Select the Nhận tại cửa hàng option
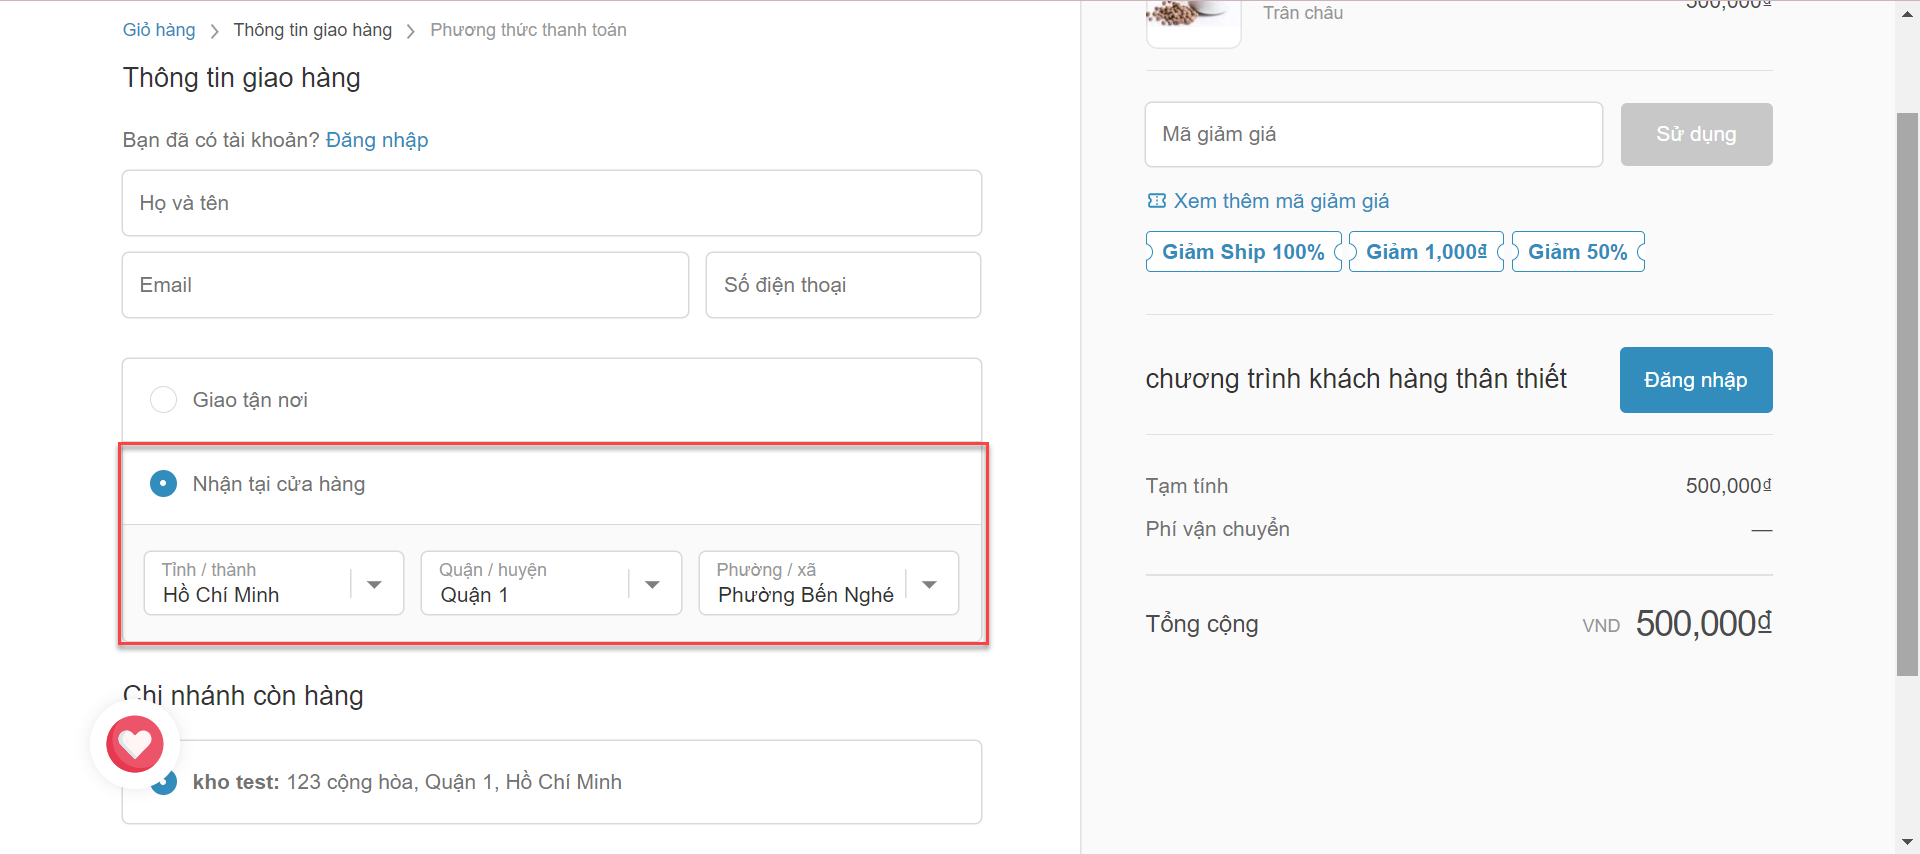This screenshot has width=1920, height=854. [163, 484]
